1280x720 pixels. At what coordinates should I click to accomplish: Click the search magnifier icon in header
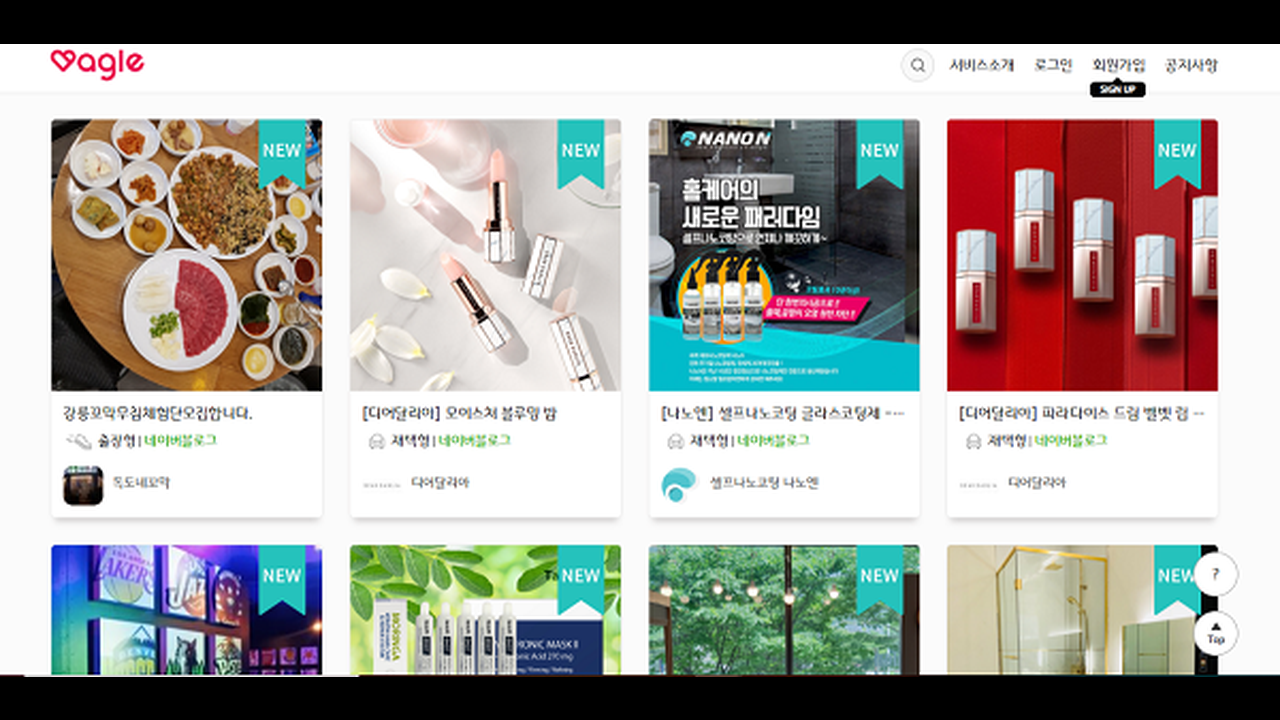click(917, 66)
